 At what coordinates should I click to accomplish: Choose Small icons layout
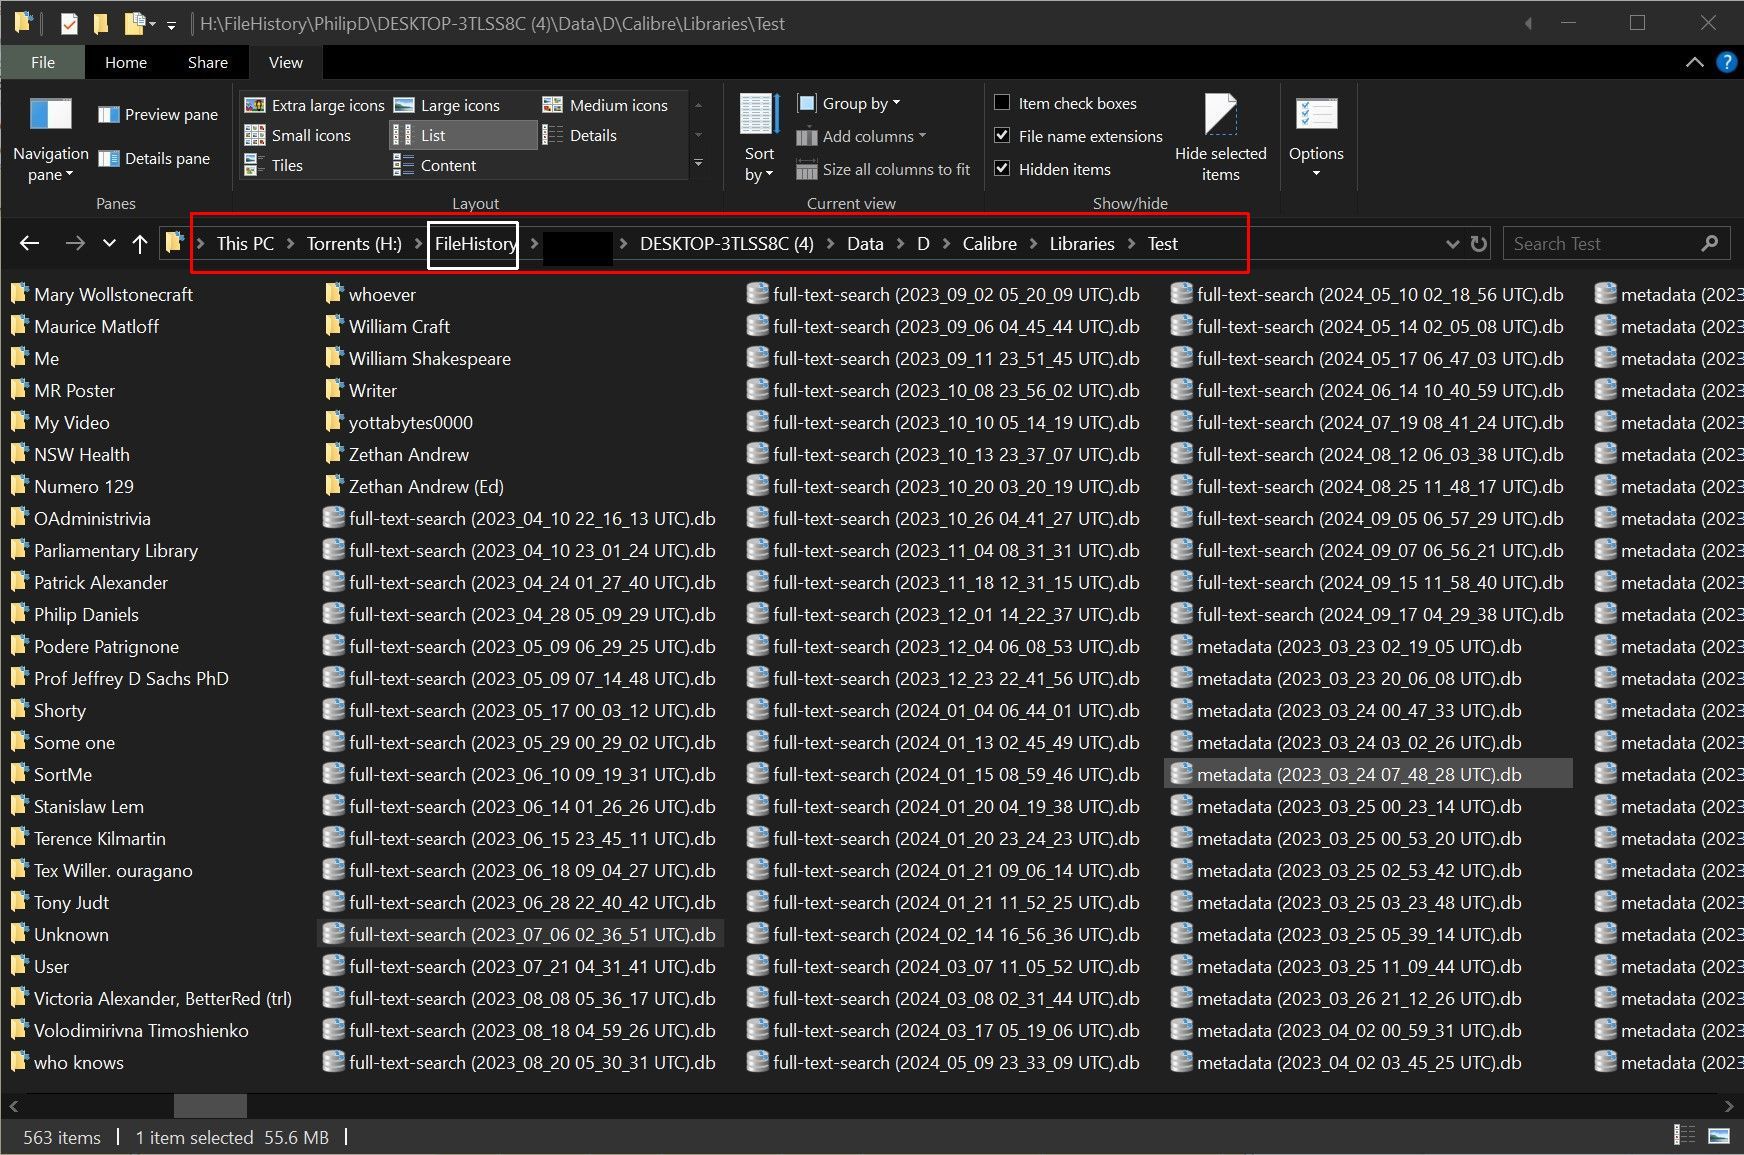pos(298,135)
